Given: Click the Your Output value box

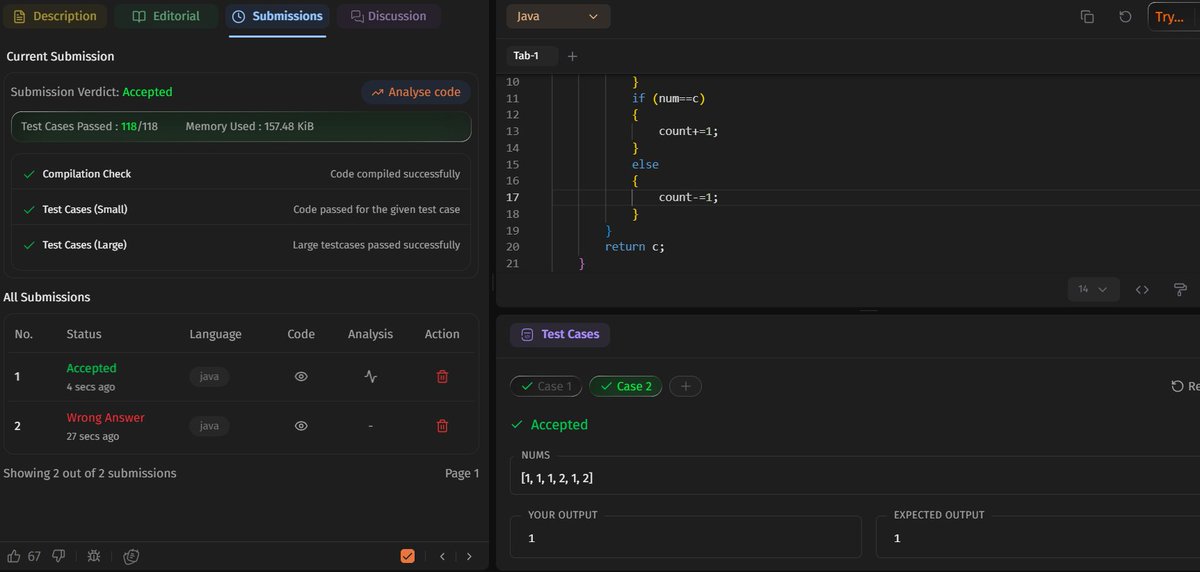Looking at the screenshot, I should [686, 537].
